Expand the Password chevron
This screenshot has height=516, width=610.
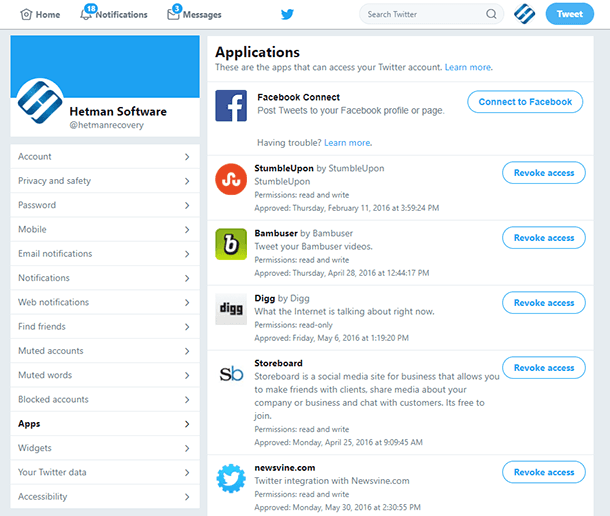tap(187, 205)
